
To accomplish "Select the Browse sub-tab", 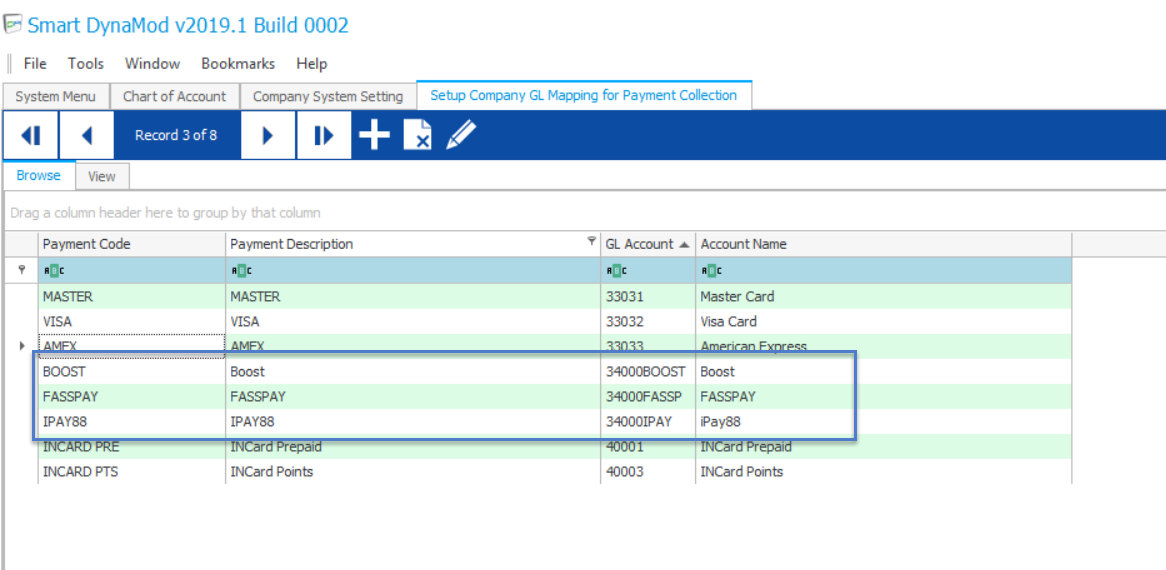I will [39, 175].
